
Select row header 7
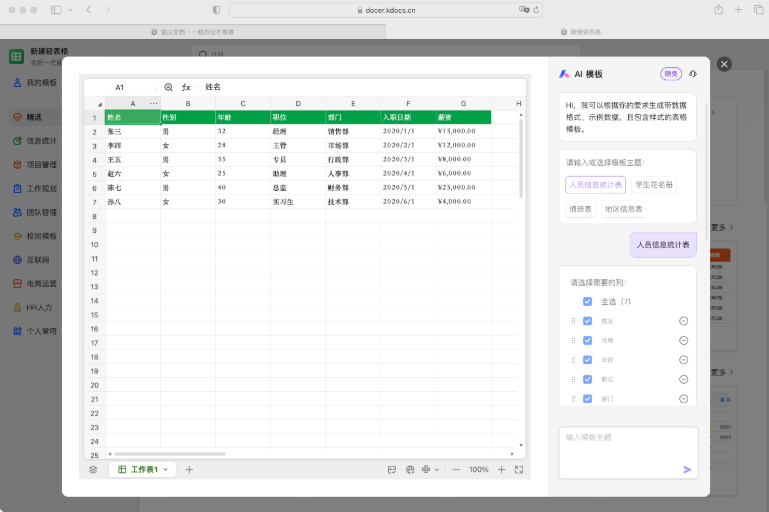[x=95, y=202]
